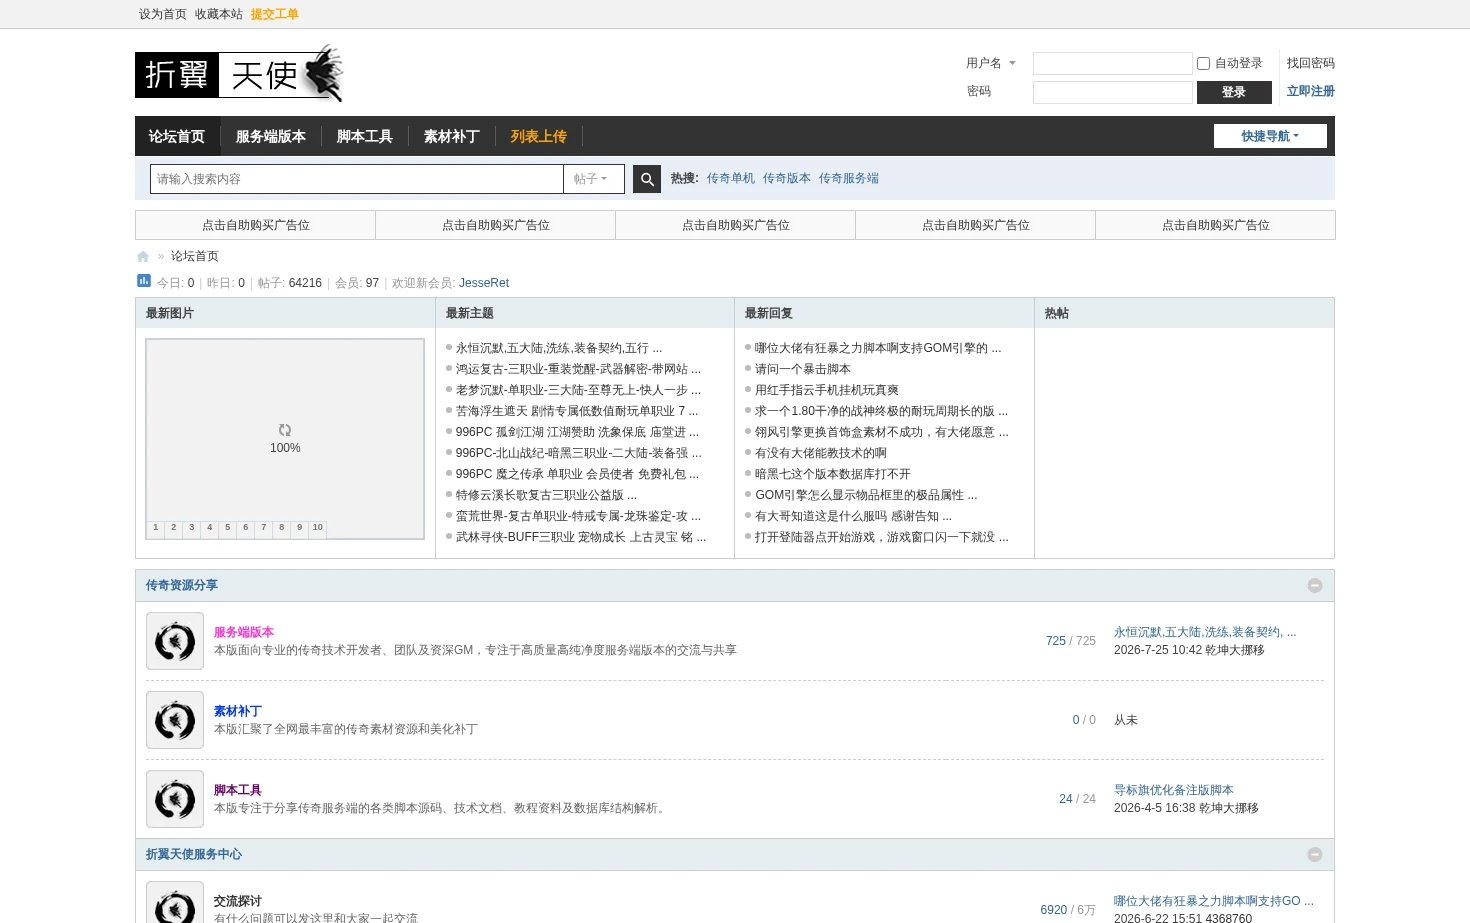Open reply 有大哥知道这是什么服吗

pos(853,516)
